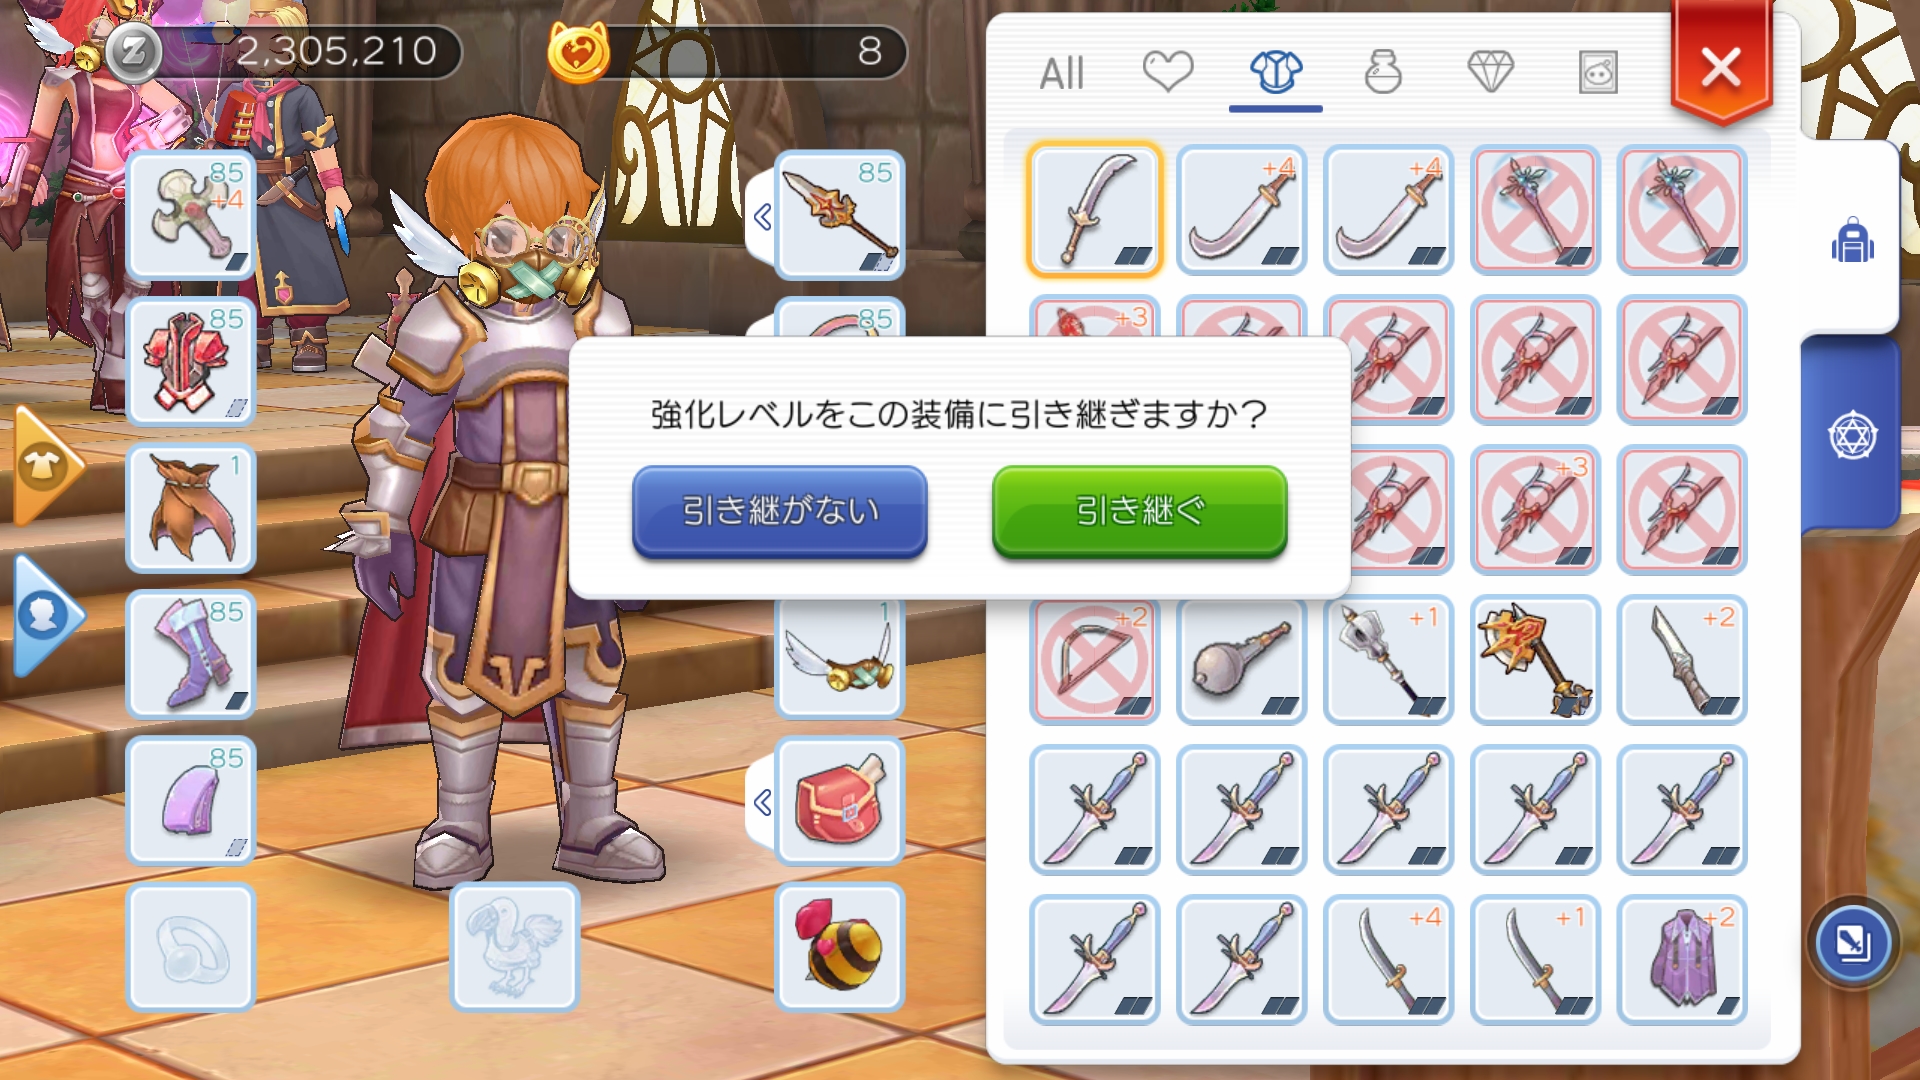Tap the bee accessory equipment slot
Viewport: 1920px width, 1080px height.
click(x=840, y=947)
